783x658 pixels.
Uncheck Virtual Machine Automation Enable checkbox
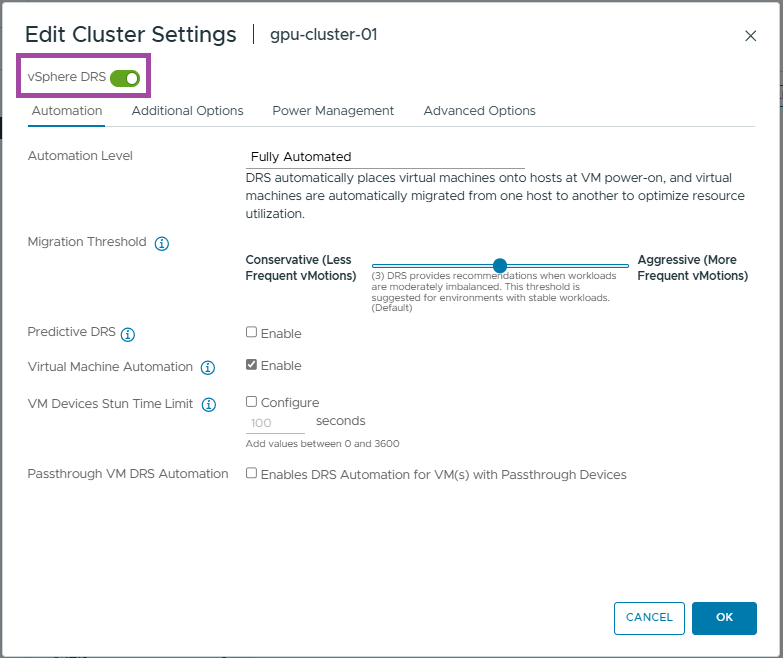(252, 365)
